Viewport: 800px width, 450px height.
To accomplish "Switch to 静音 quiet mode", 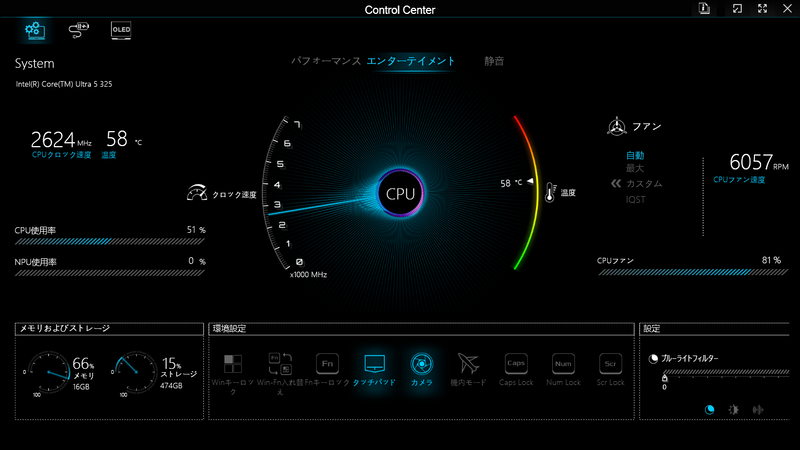I will (x=494, y=61).
